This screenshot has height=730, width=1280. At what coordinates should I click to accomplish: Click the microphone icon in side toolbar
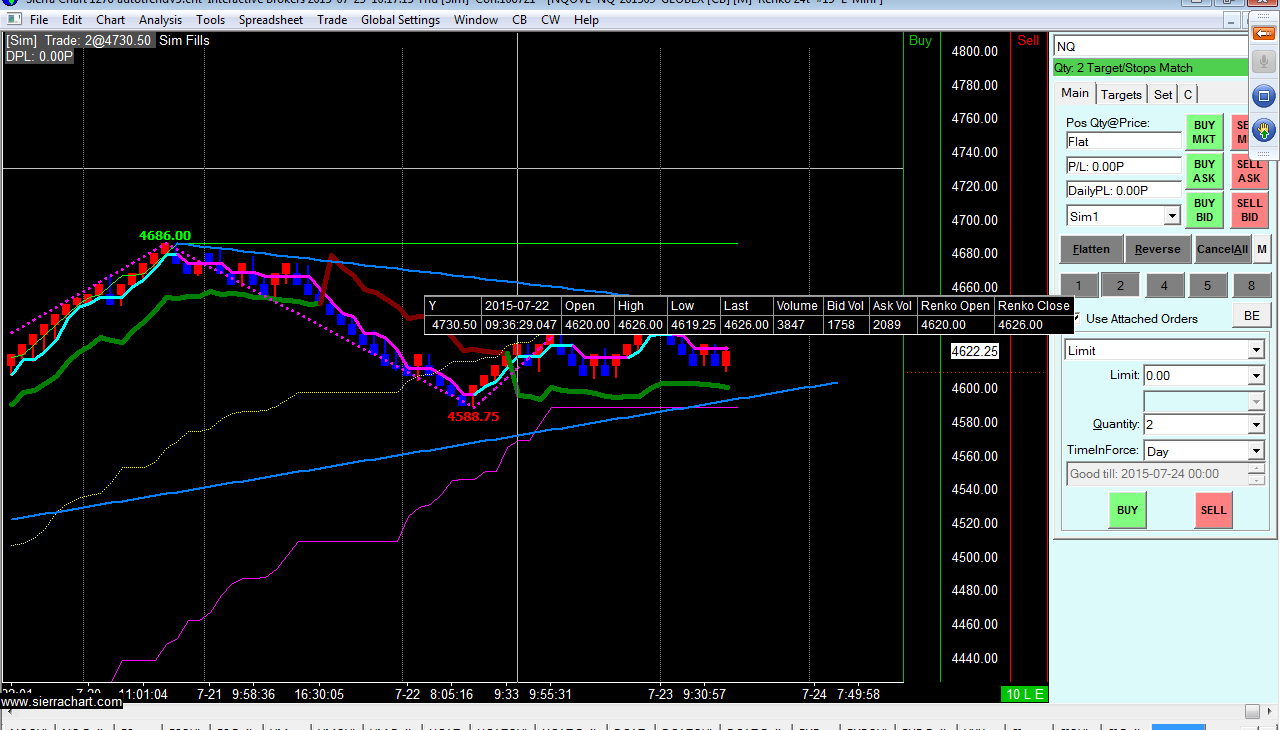point(1264,63)
